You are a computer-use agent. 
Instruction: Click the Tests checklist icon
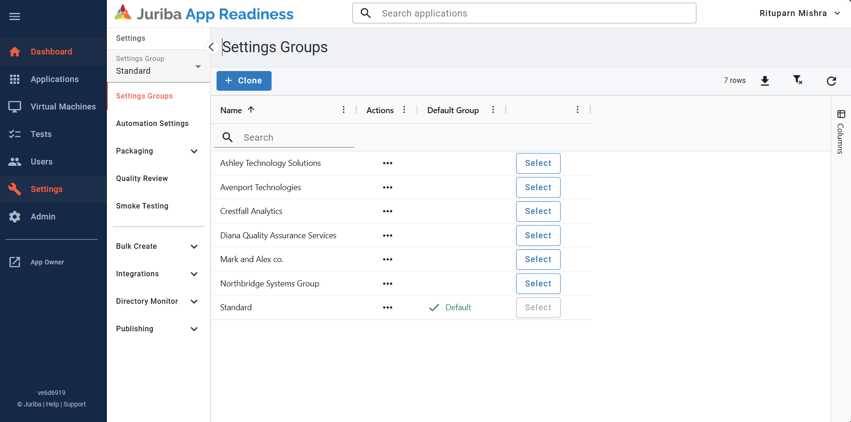click(x=15, y=134)
